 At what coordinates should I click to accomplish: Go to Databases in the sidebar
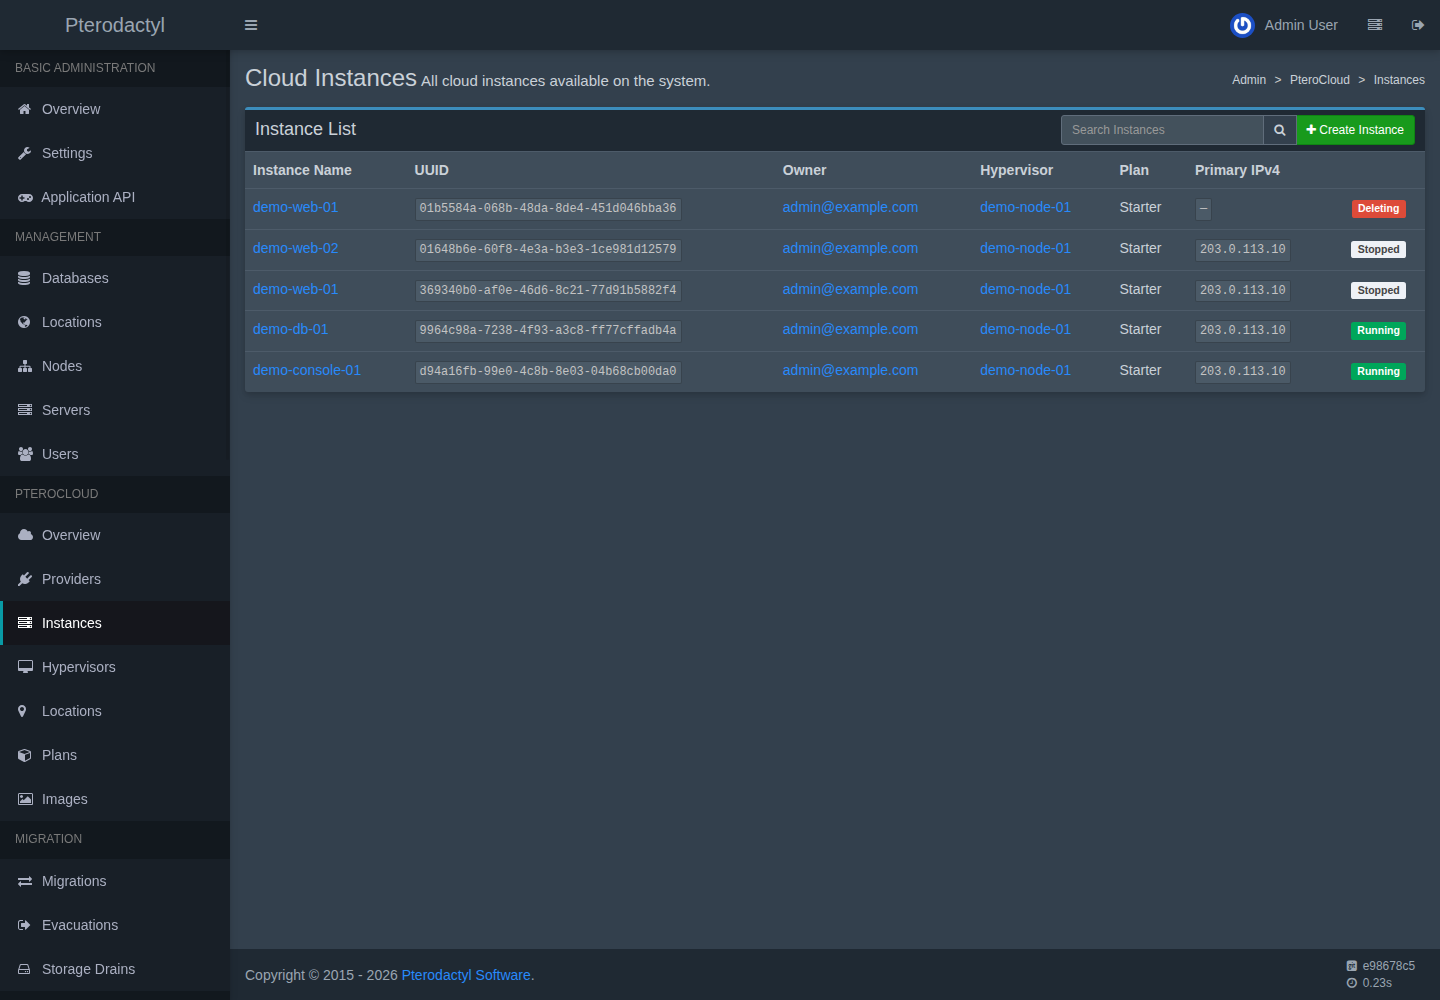[115, 278]
